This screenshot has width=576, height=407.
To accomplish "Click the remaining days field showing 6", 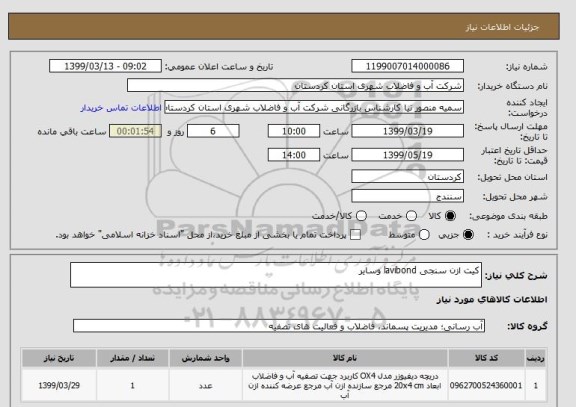I will coord(213,131).
